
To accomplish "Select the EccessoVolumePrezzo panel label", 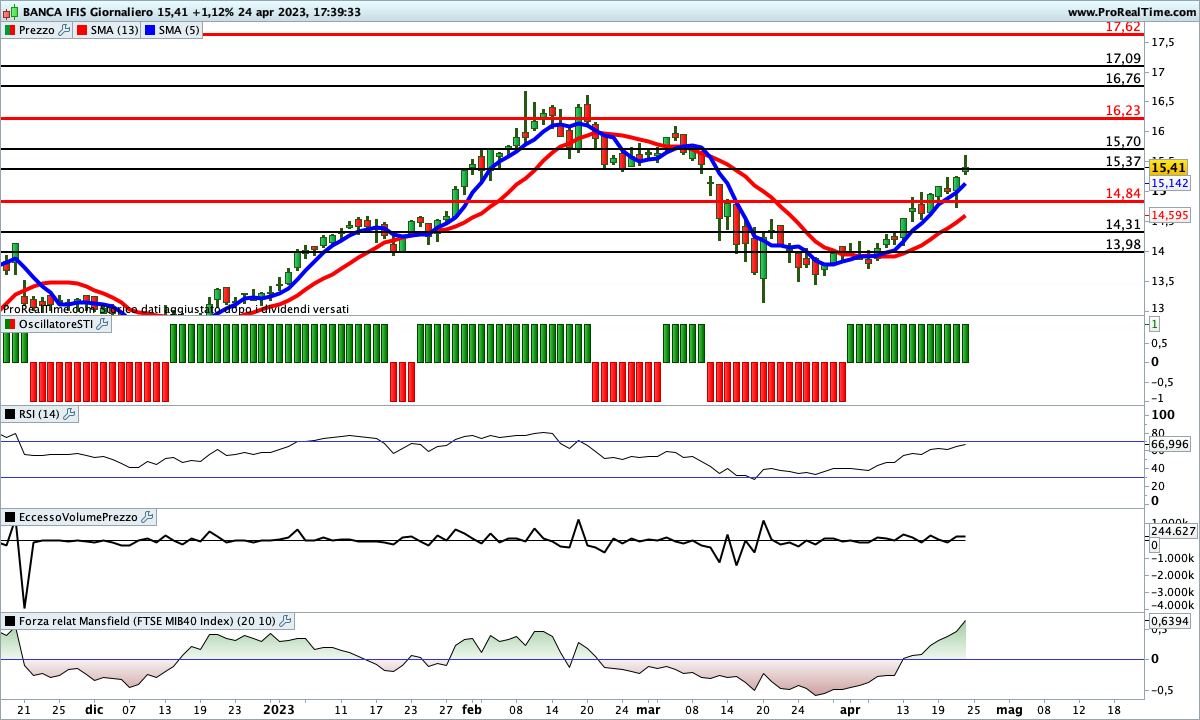I will (79, 517).
